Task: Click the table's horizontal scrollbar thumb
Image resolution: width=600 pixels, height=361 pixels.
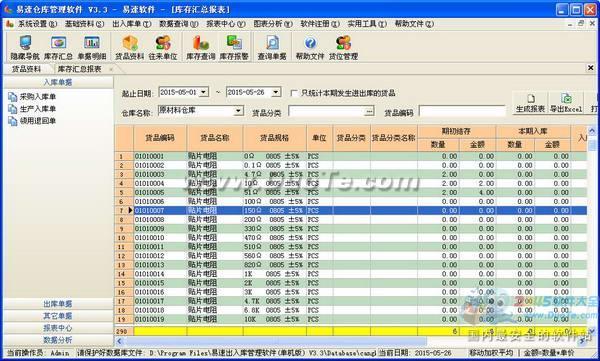Action: 276,341
